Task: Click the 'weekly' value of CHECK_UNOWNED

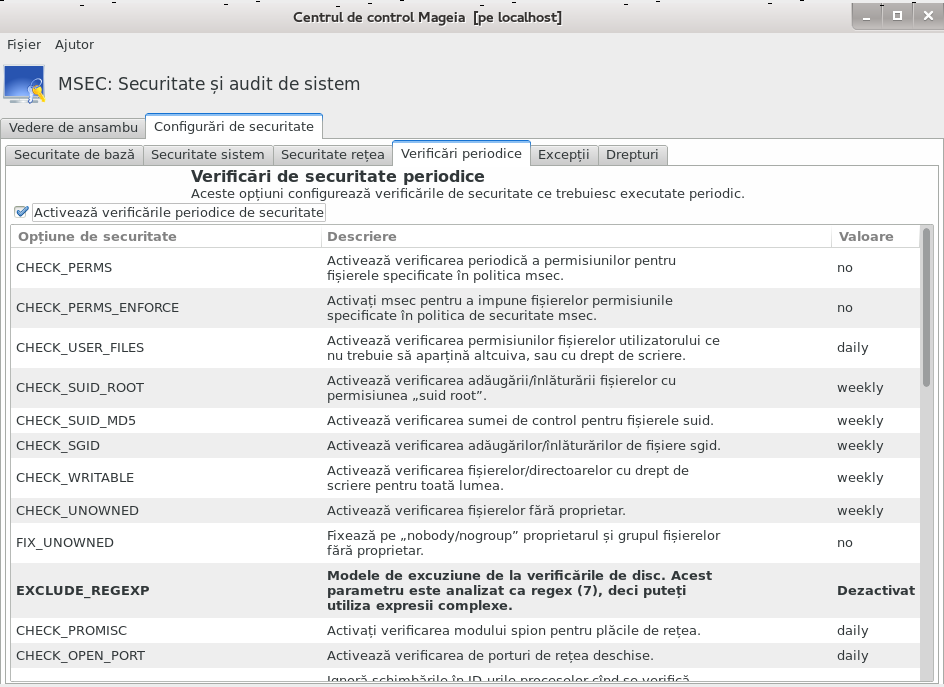Action: coord(860,511)
